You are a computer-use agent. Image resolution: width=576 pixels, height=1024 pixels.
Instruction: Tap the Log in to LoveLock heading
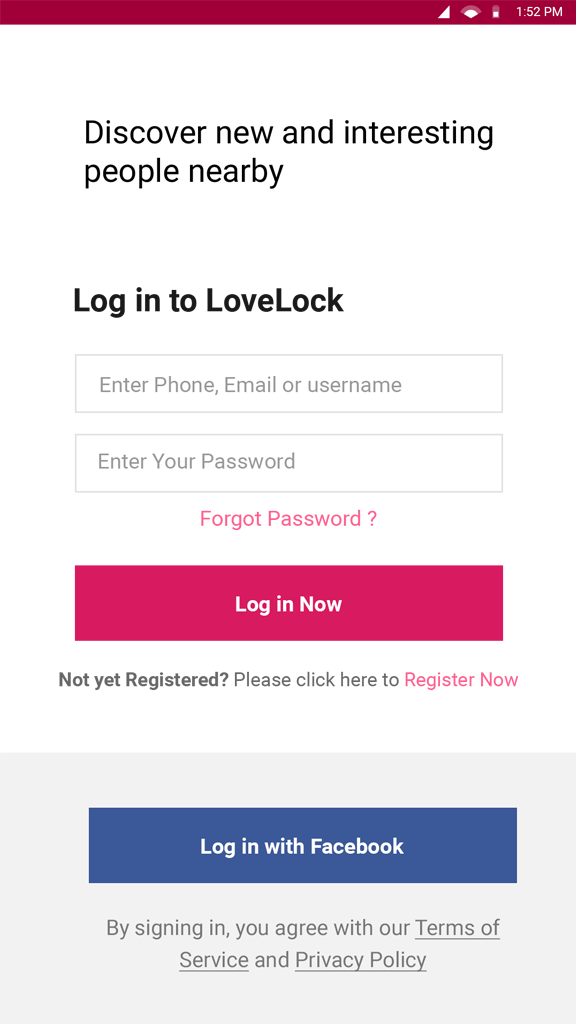coord(208,301)
